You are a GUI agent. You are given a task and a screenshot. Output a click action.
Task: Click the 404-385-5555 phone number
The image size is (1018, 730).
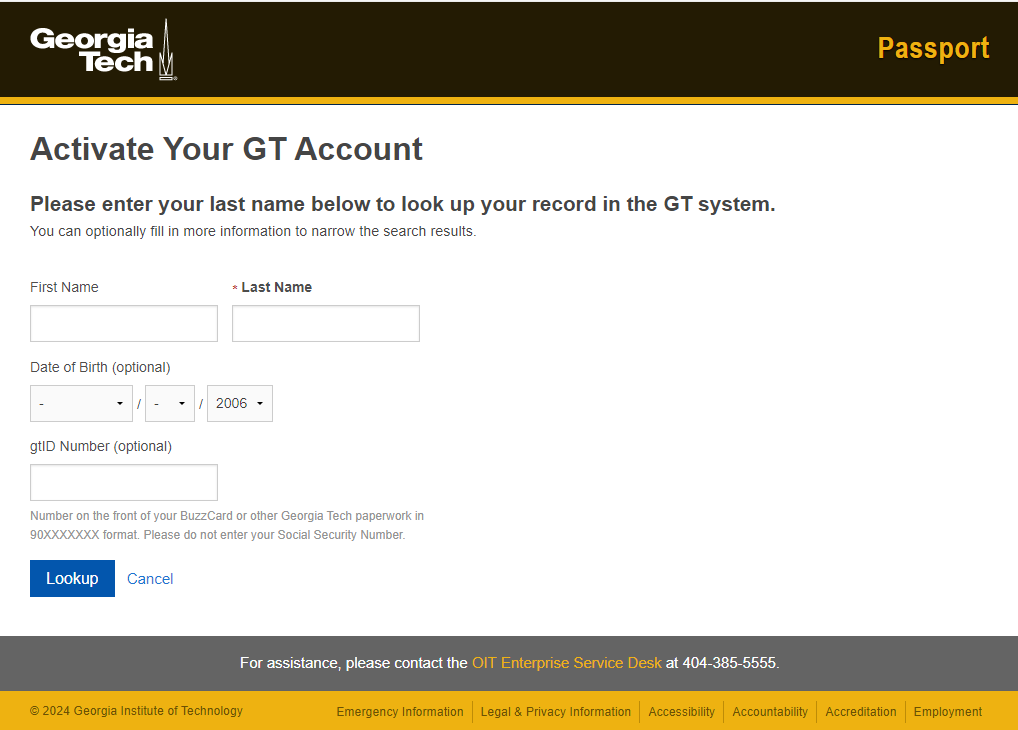click(729, 663)
